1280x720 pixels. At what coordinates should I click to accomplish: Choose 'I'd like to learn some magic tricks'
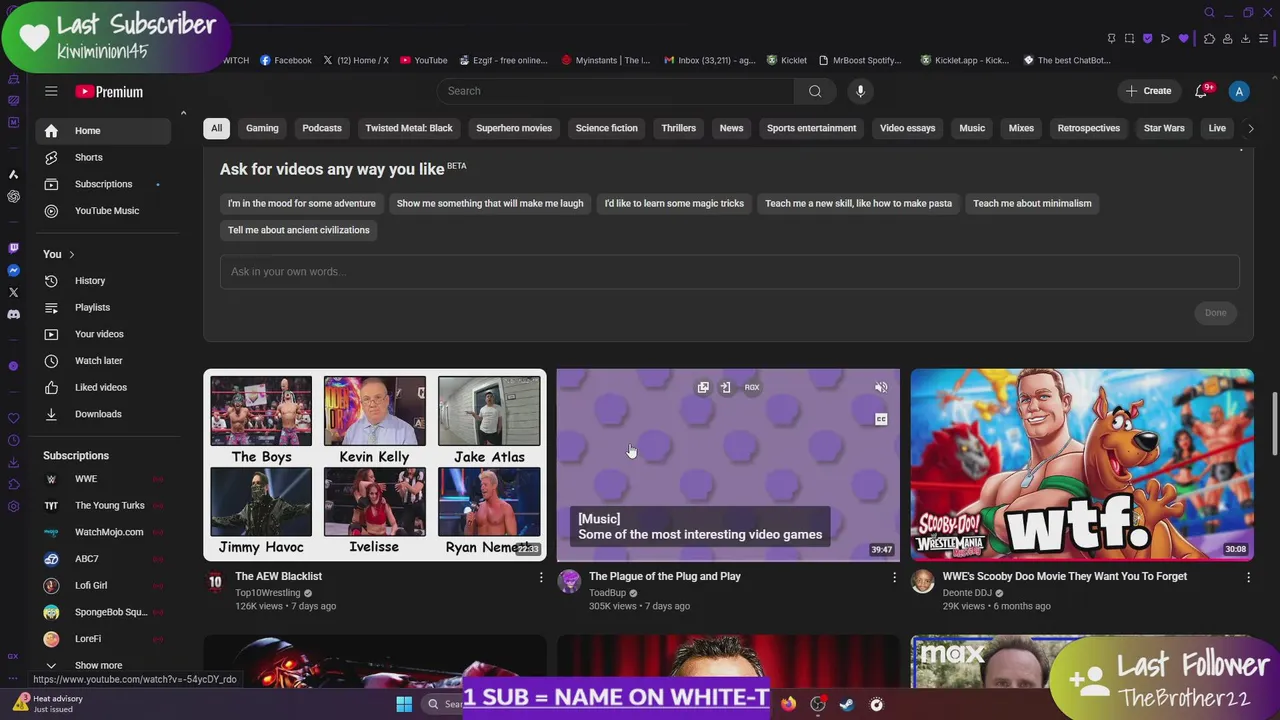click(x=674, y=203)
